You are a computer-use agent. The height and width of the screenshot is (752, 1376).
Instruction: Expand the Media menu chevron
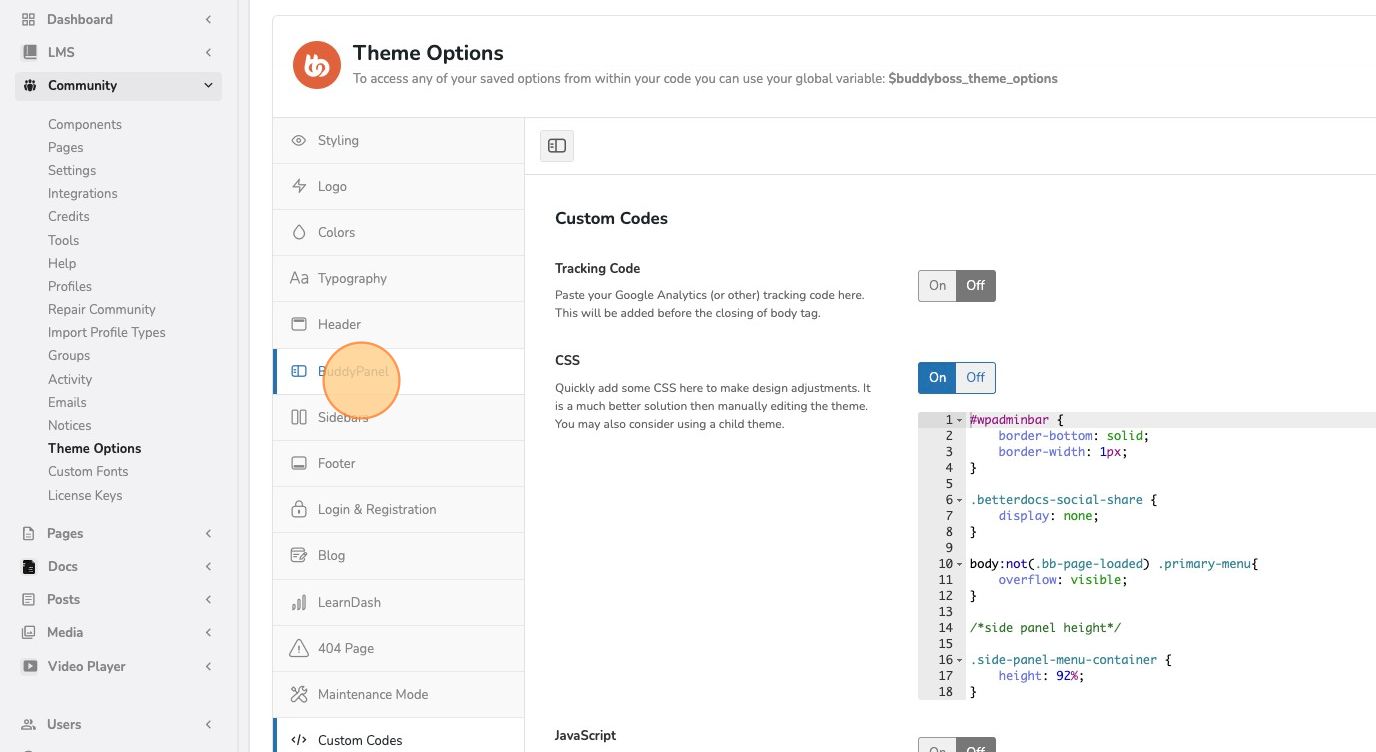pyautogui.click(x=208, y=632)
